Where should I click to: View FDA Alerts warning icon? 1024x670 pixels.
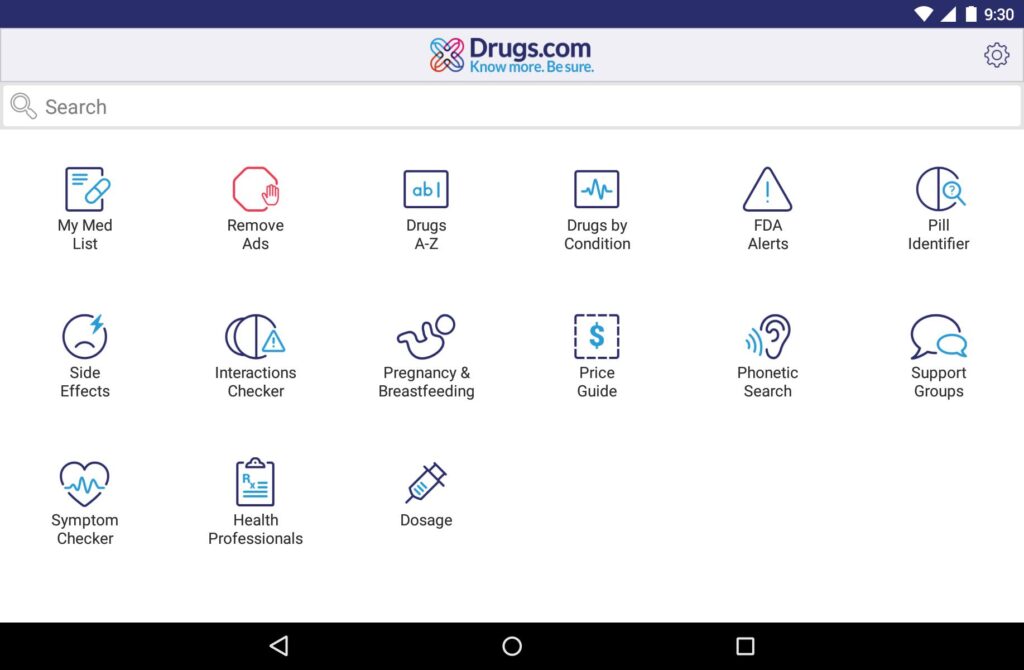click(767, 189)
